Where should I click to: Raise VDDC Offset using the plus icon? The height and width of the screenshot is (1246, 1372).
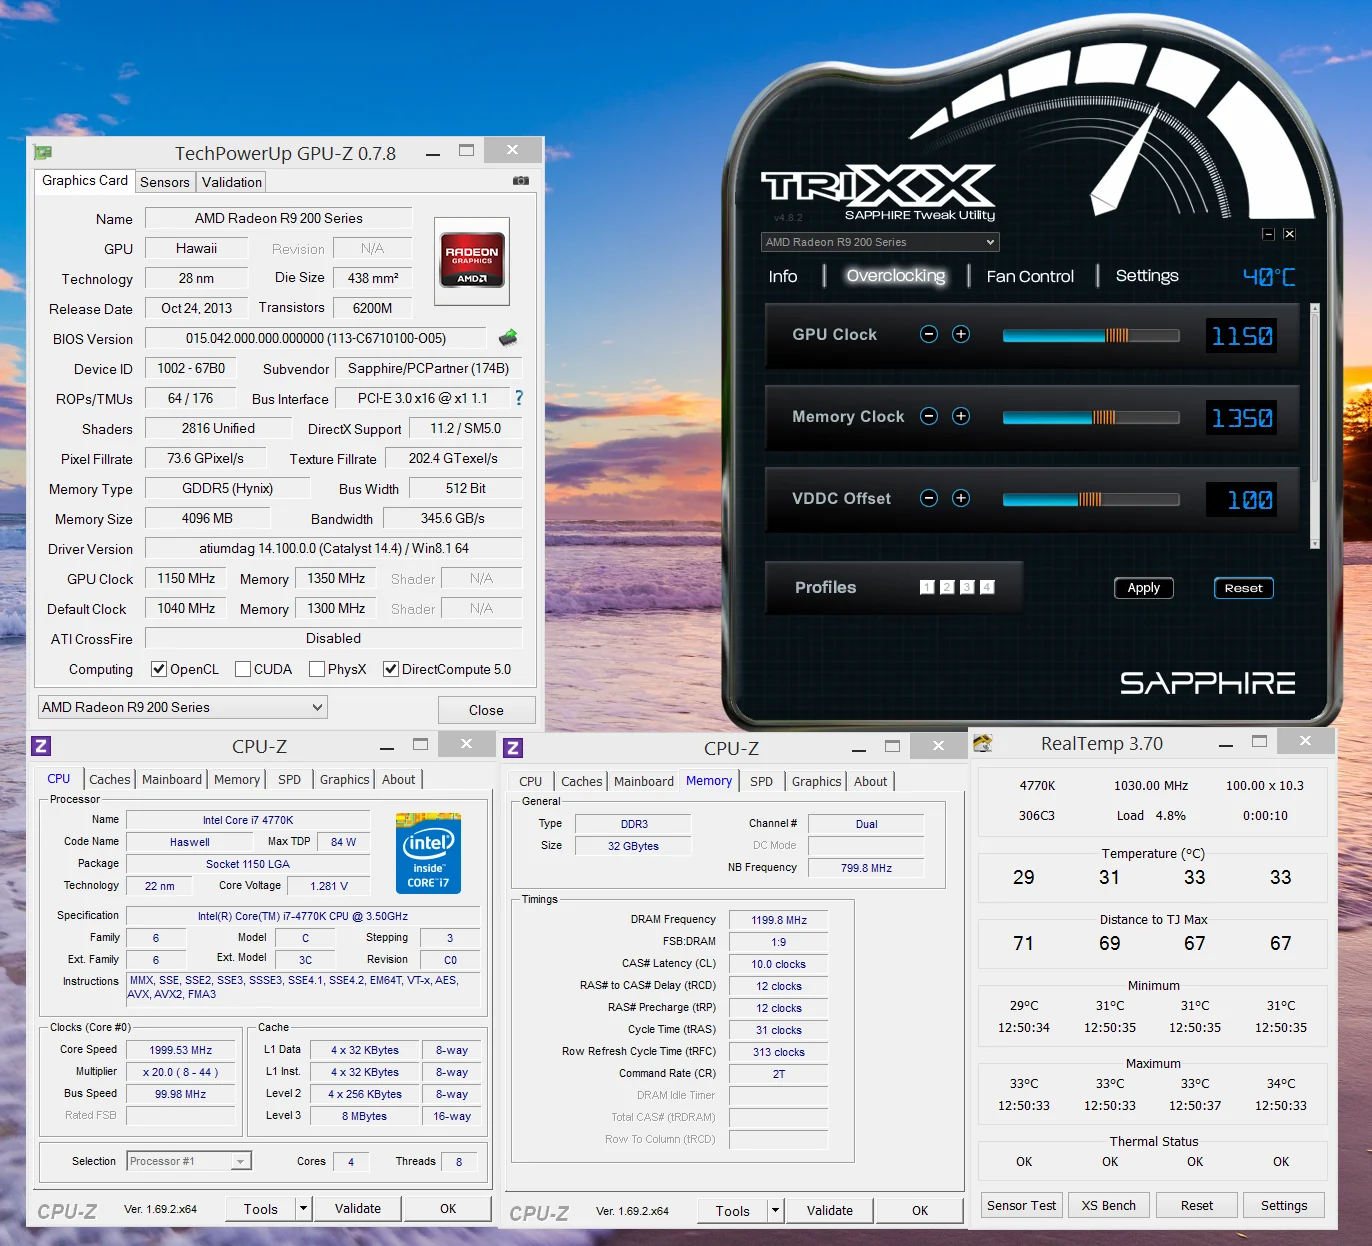coord(961,498)
